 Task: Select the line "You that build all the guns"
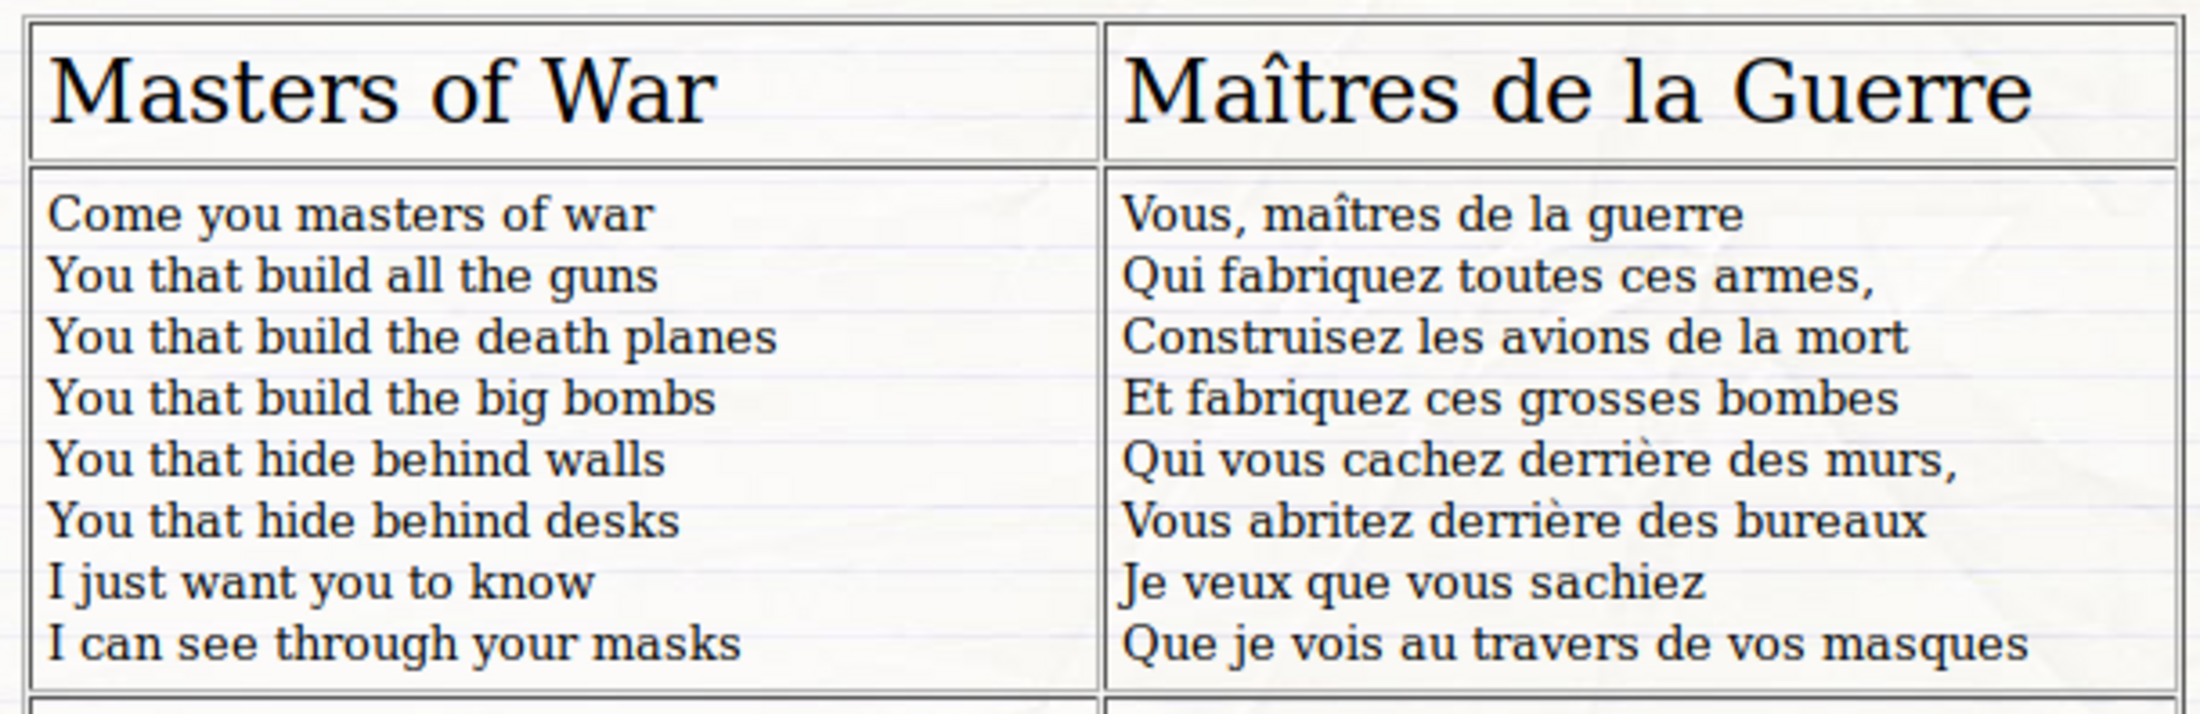pyautogui.click(x=352, y=276)
